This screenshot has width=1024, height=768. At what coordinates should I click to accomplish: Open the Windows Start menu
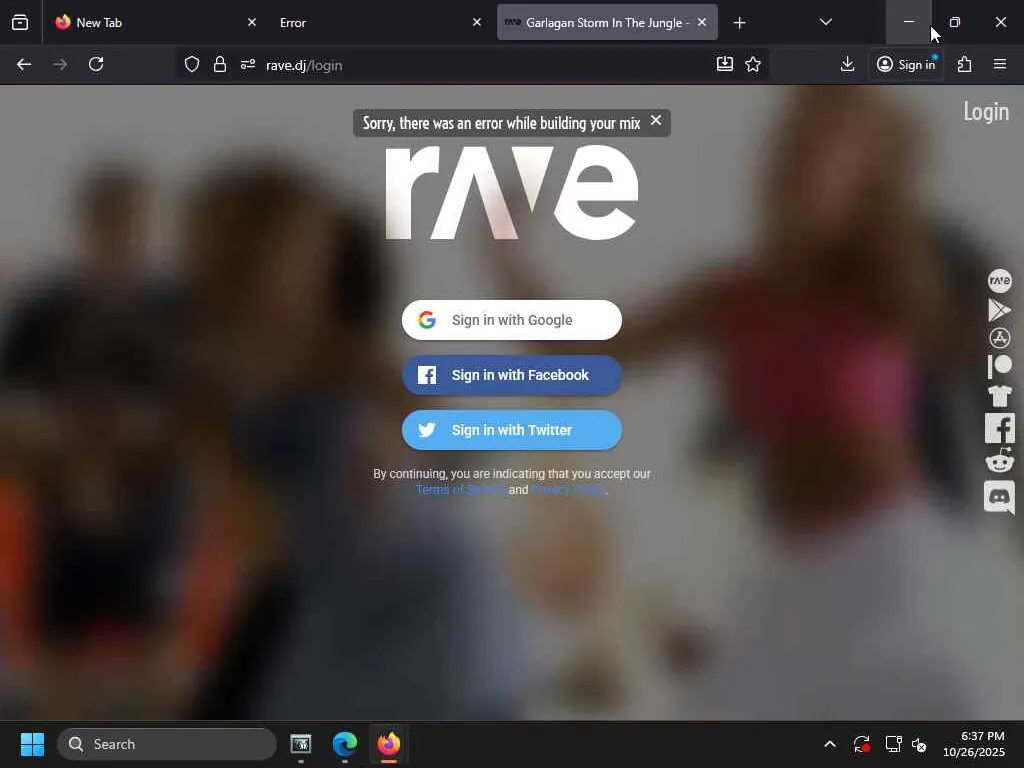(x=32, y=744)
